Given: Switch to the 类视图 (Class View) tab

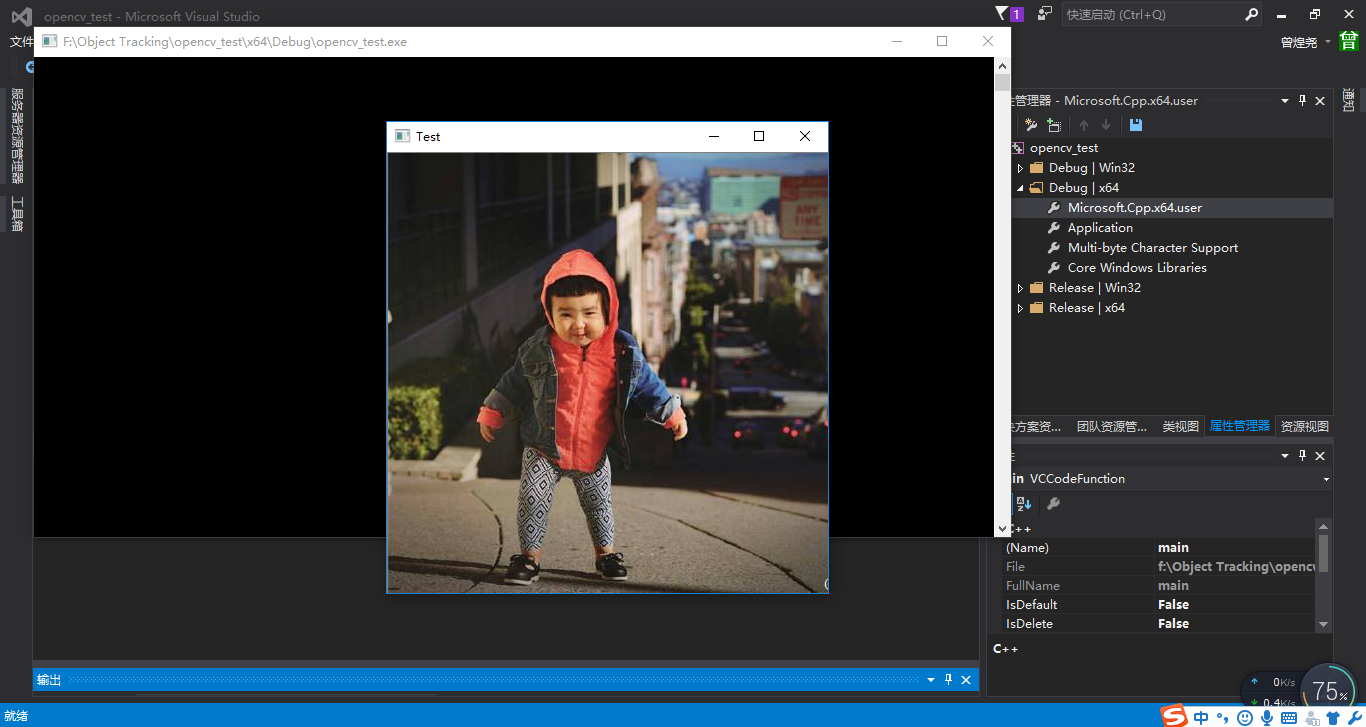Looking at the screenshot, I should click(1180, 426).
